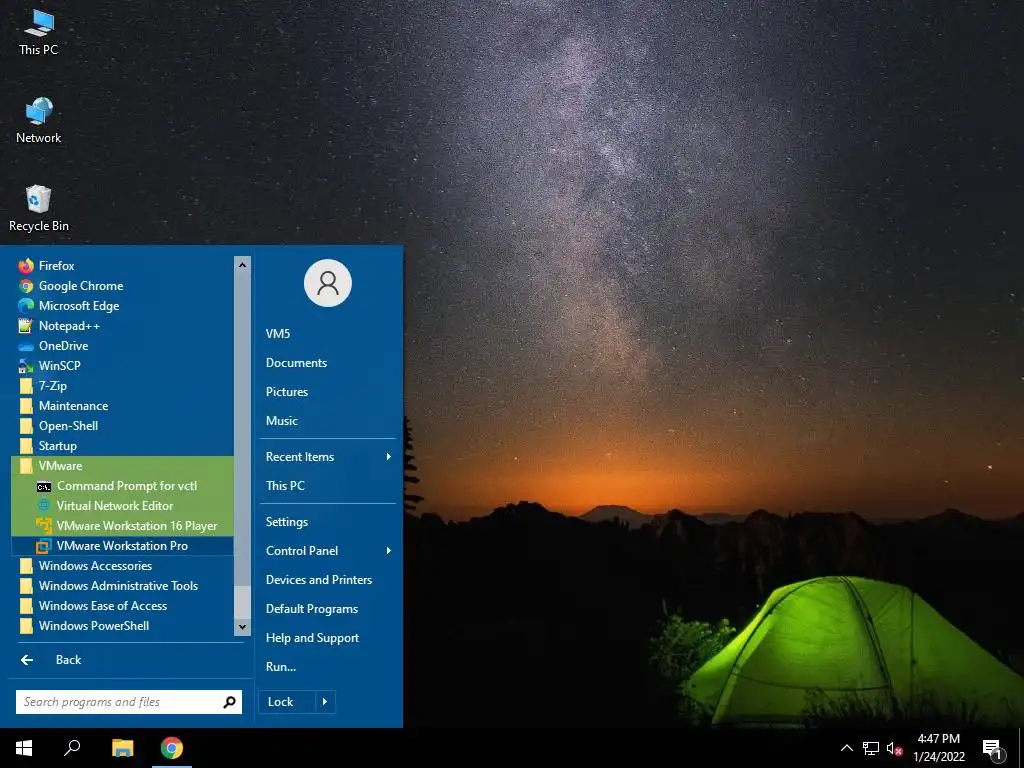Open Microsoft Edge in the start menu
1024x768 pixels.
pyautogui.click(x=122, y=306)
